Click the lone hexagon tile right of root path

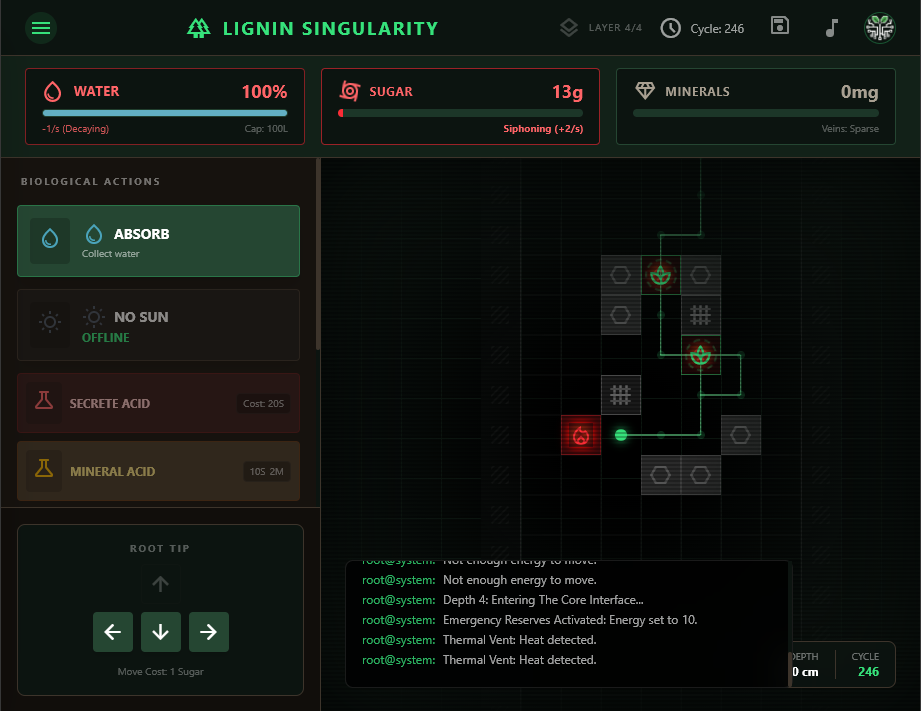pos(741,435)
